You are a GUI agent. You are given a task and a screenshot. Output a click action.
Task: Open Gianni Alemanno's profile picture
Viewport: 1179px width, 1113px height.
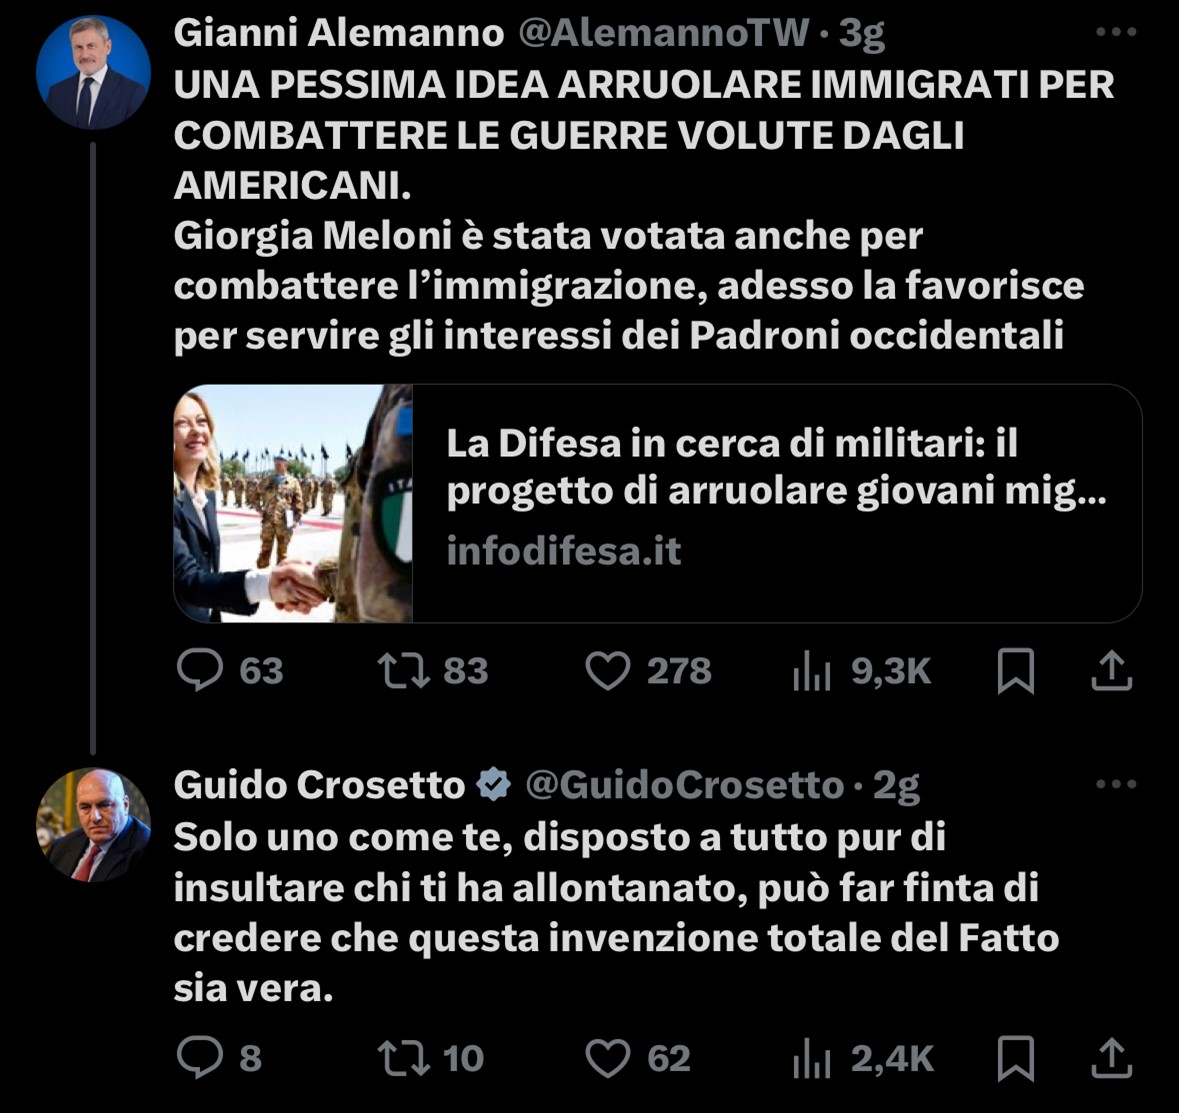(x=93, y=72)
